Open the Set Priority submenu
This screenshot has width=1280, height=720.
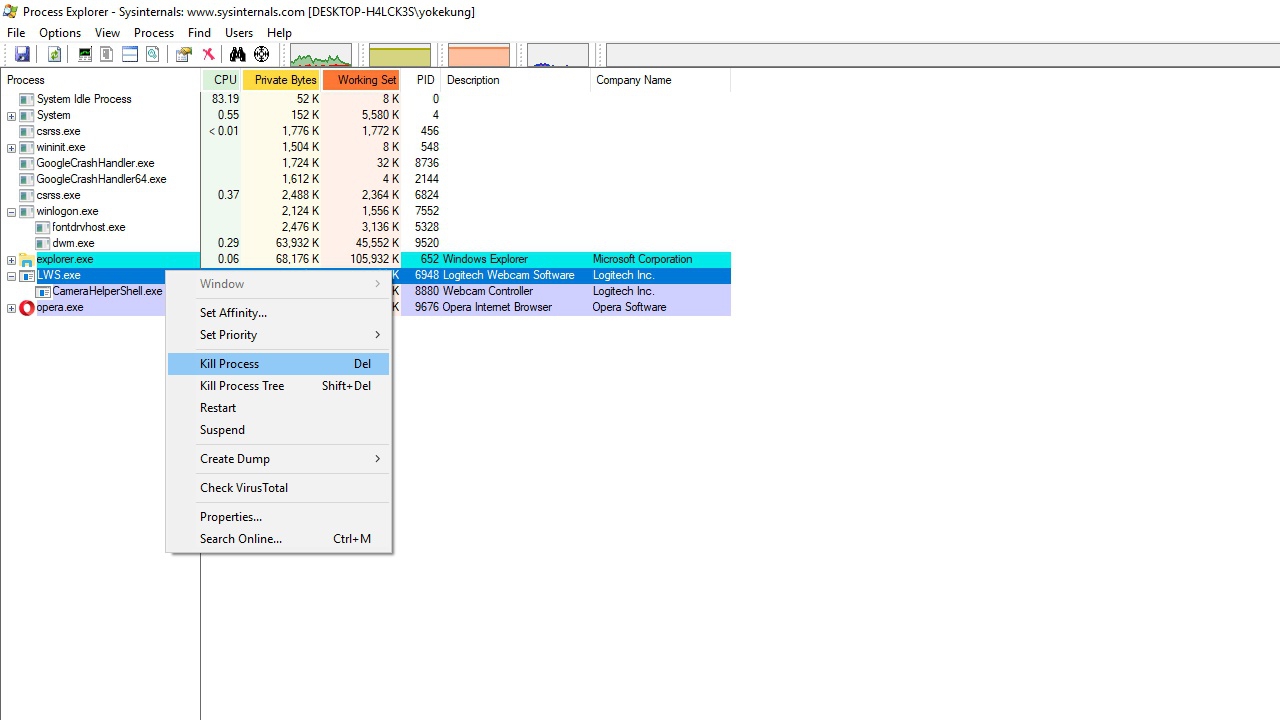[x=279, y=335]
